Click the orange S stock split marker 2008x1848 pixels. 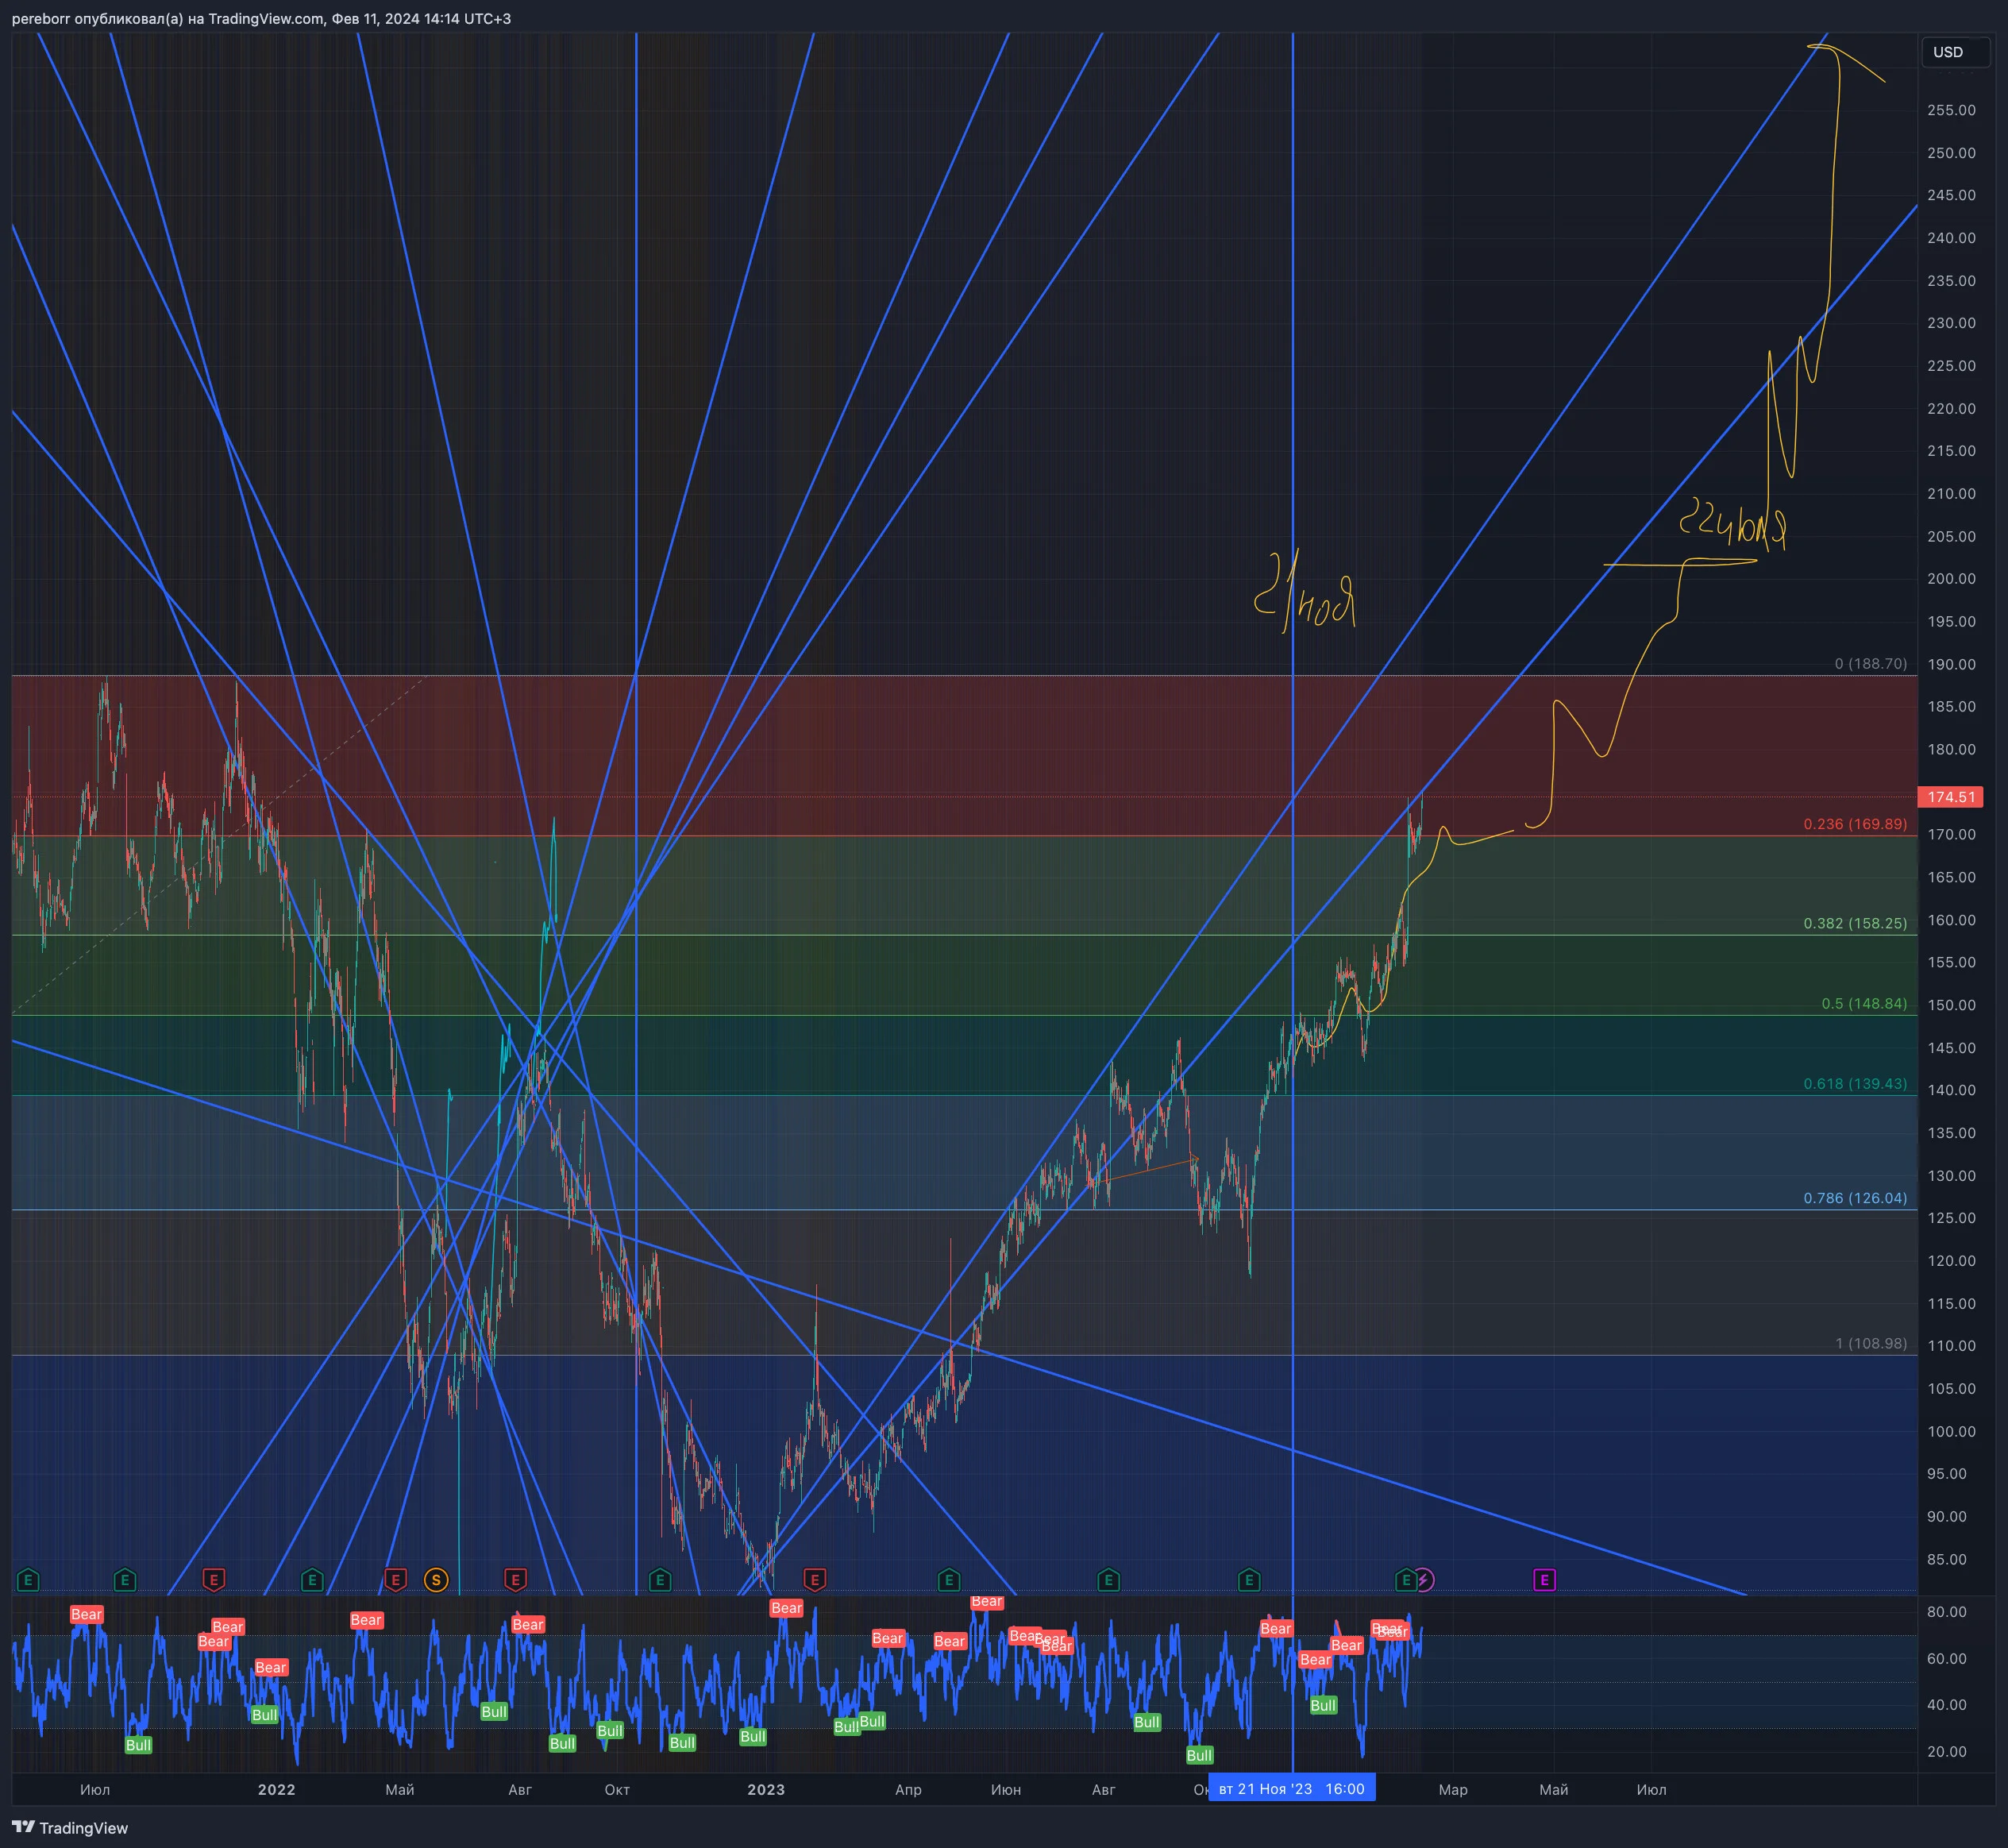click(x=436, y=1580)
